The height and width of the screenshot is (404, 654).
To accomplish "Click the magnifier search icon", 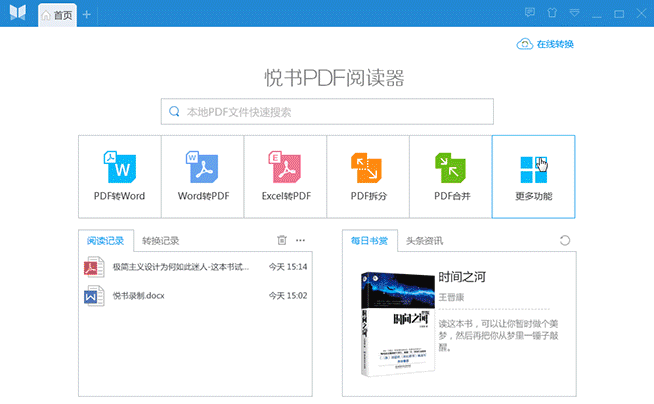I will (x=174, y=111).
